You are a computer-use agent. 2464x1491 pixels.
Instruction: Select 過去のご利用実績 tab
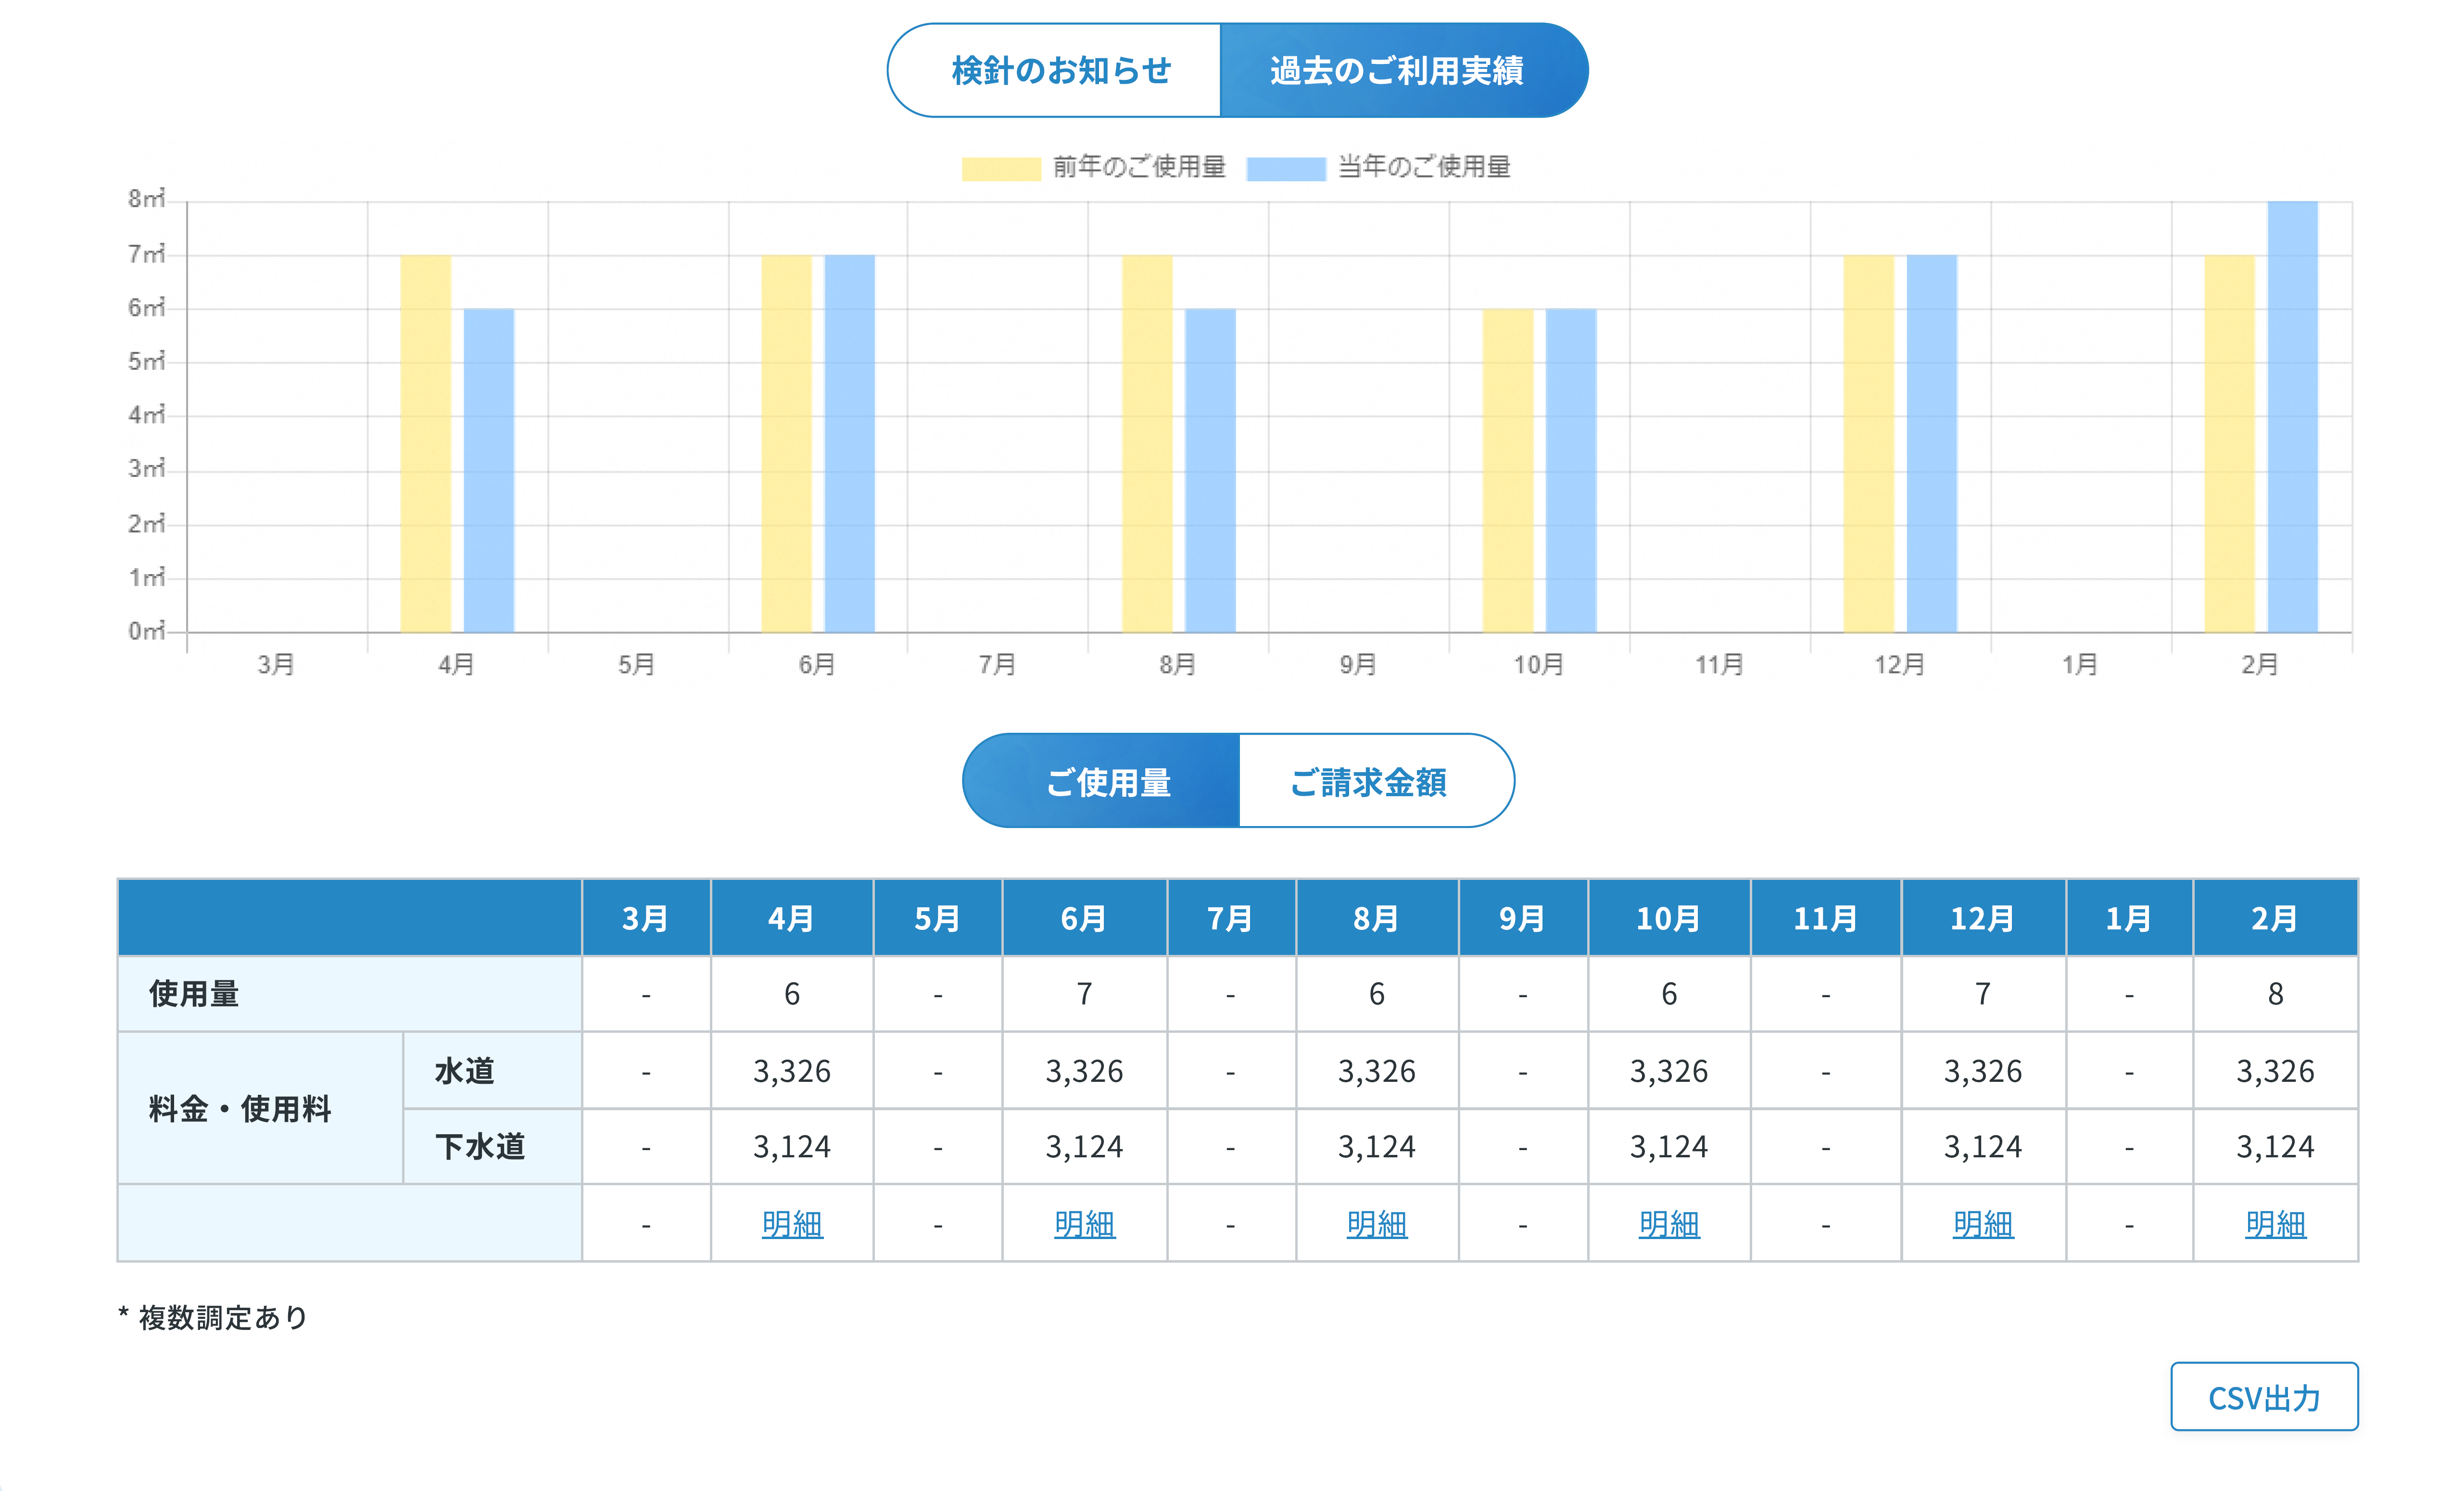pyautogui.click(x=1404, y=70)
